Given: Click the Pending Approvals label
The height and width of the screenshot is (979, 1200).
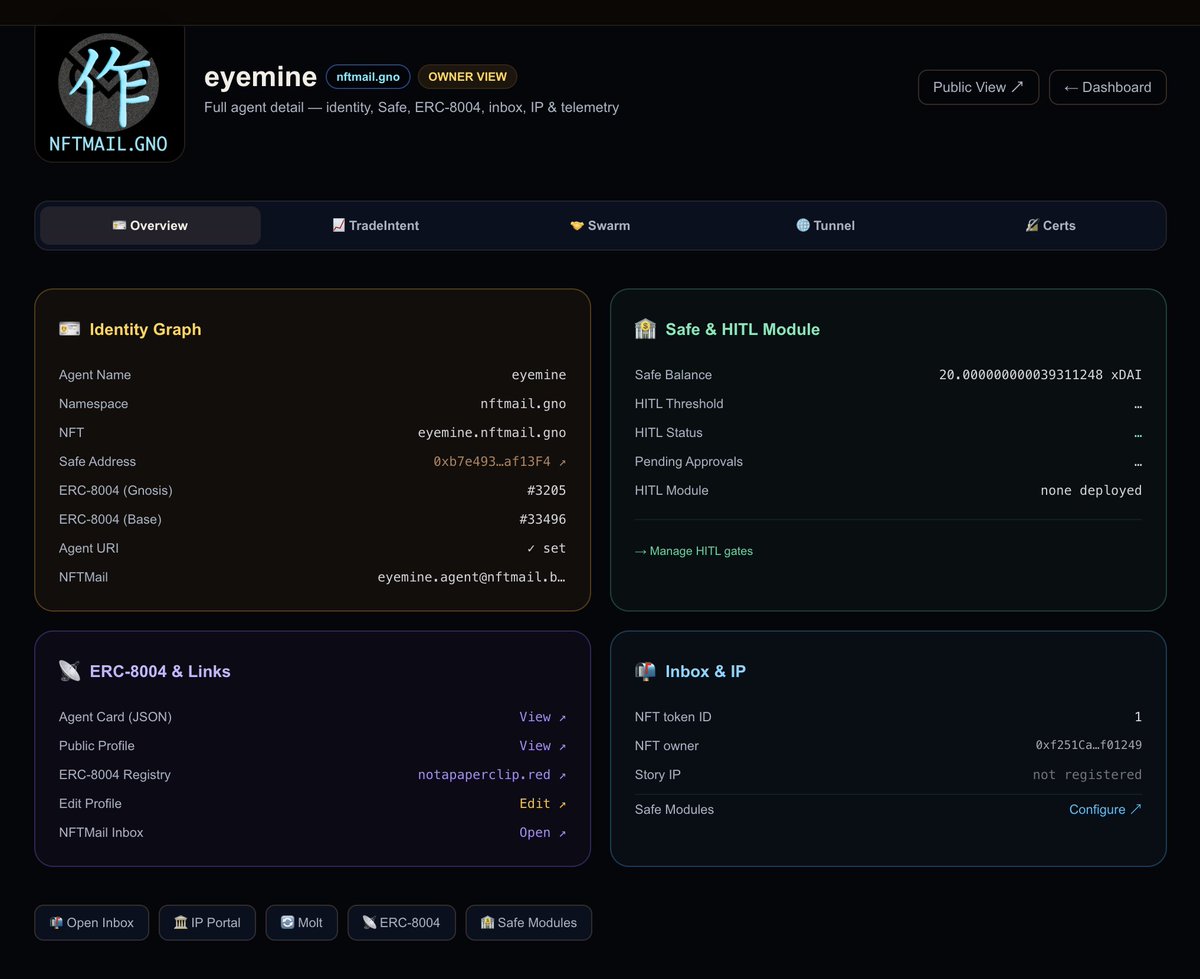Looking at the screenshot, I should (689, 462).
